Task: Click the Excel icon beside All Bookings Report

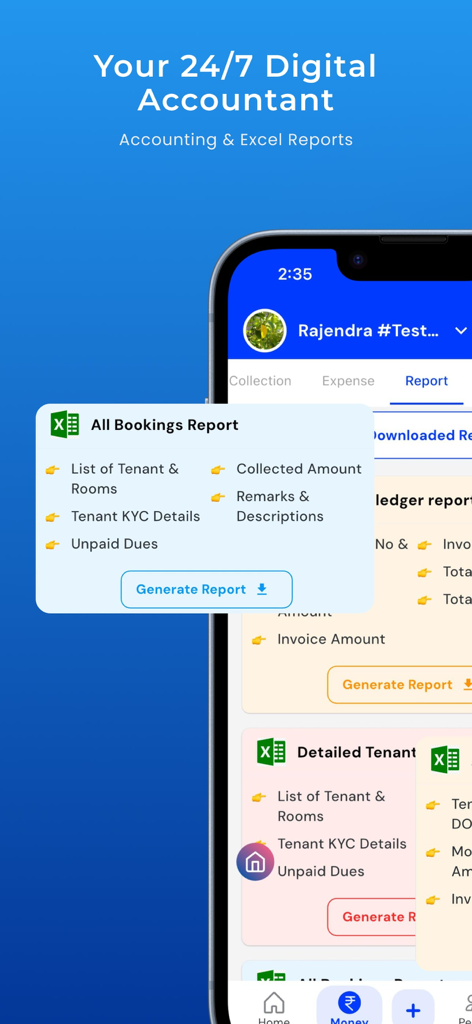Action: pos(65,424)
